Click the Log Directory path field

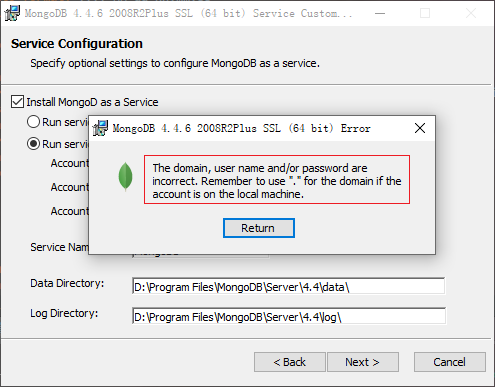pyautogui.click(x=288, y=316)
